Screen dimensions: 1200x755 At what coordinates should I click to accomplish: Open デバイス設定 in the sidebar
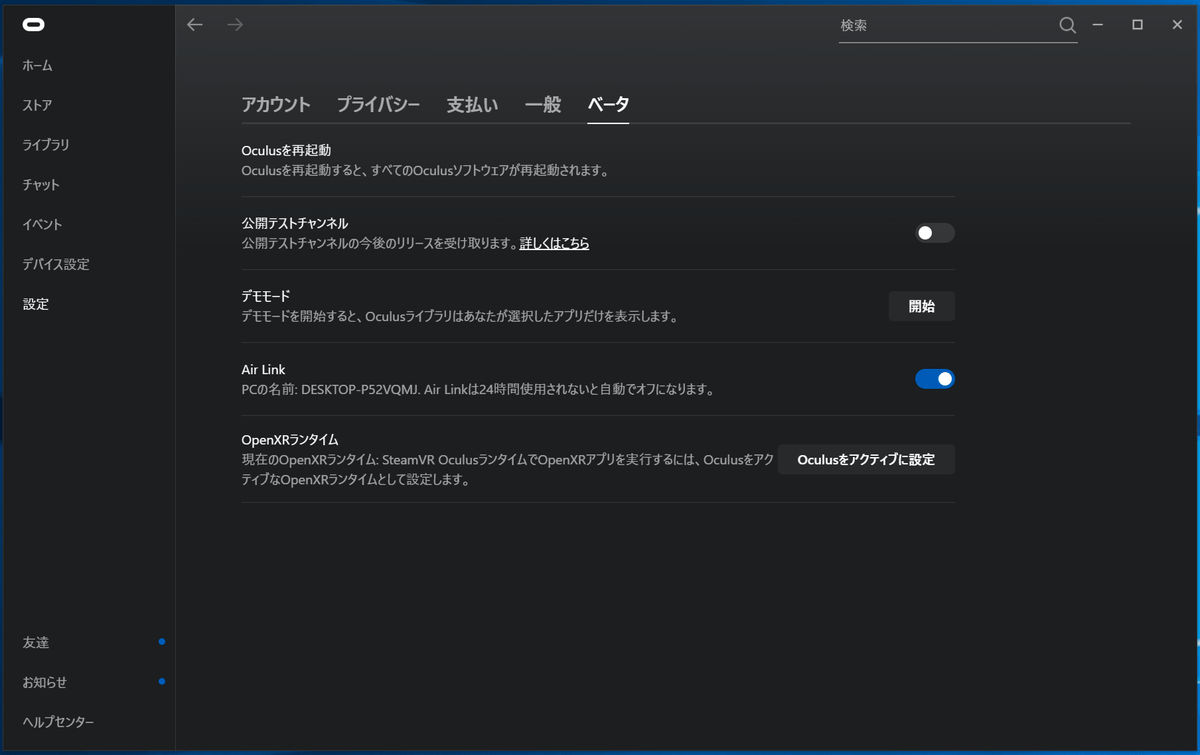click(56, 265)
